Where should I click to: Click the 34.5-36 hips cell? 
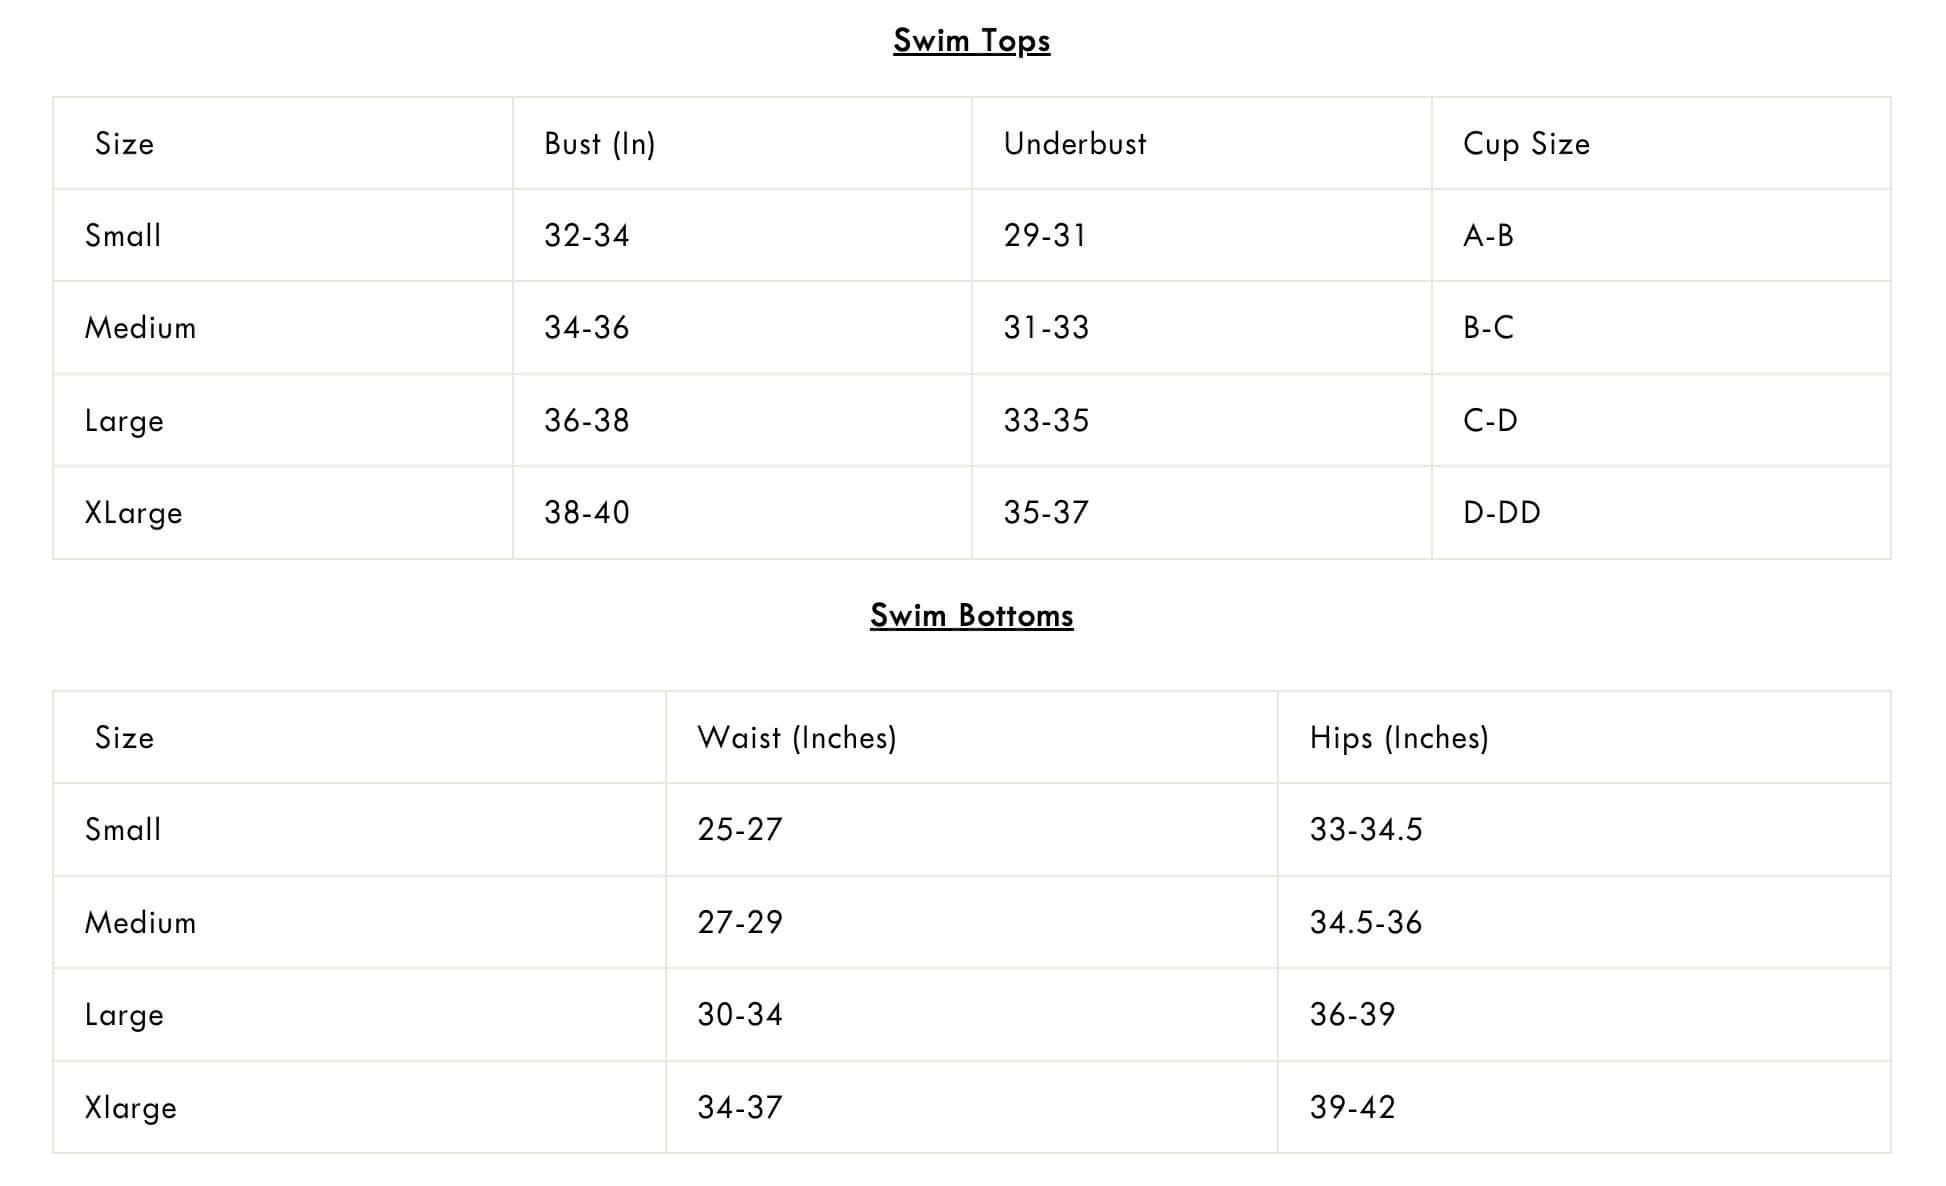click(1366, 923)
